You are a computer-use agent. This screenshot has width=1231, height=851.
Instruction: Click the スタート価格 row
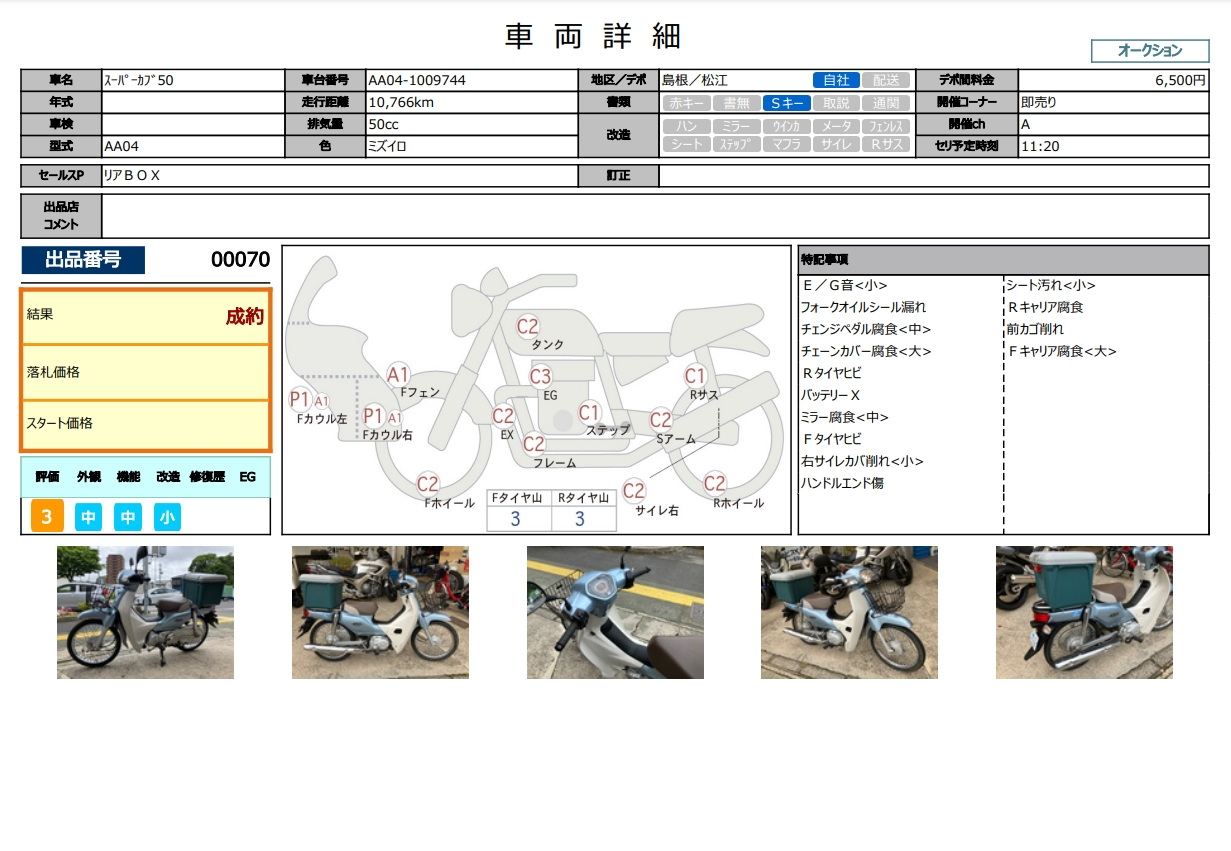tap(146, 424)
